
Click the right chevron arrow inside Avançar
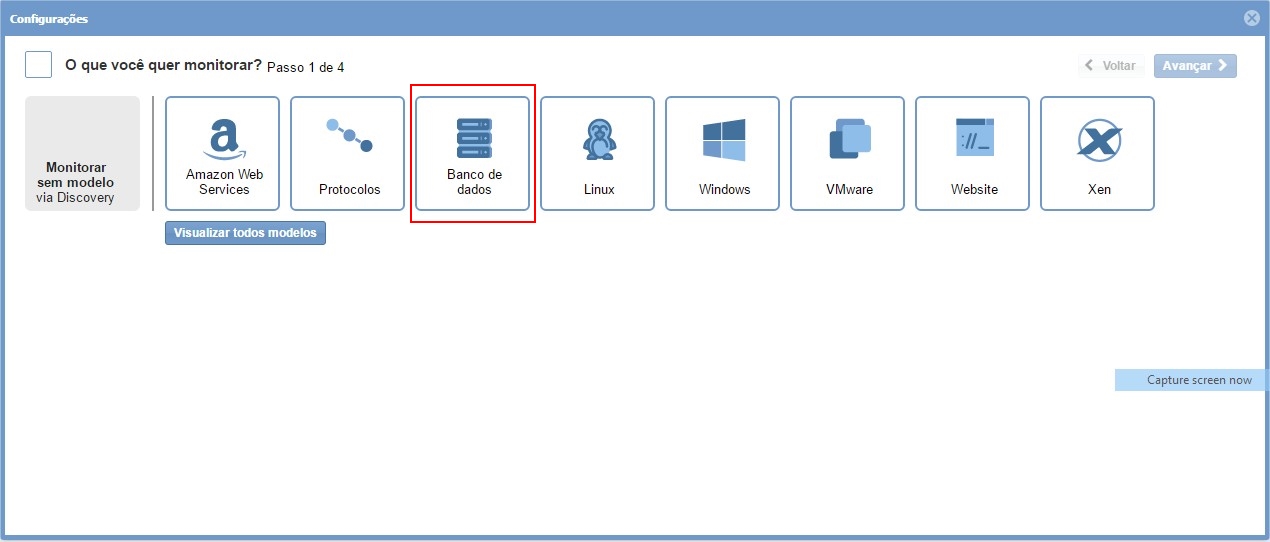point(1222,66)
